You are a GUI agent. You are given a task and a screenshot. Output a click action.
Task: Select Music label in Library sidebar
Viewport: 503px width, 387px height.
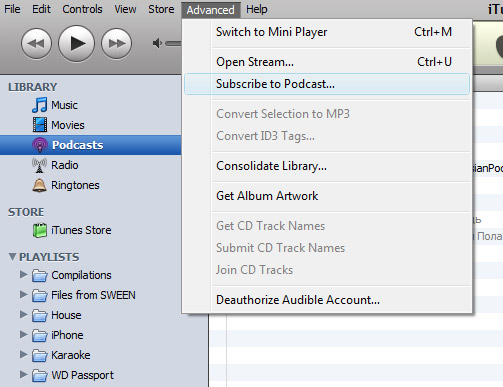[x=64, y=105]
